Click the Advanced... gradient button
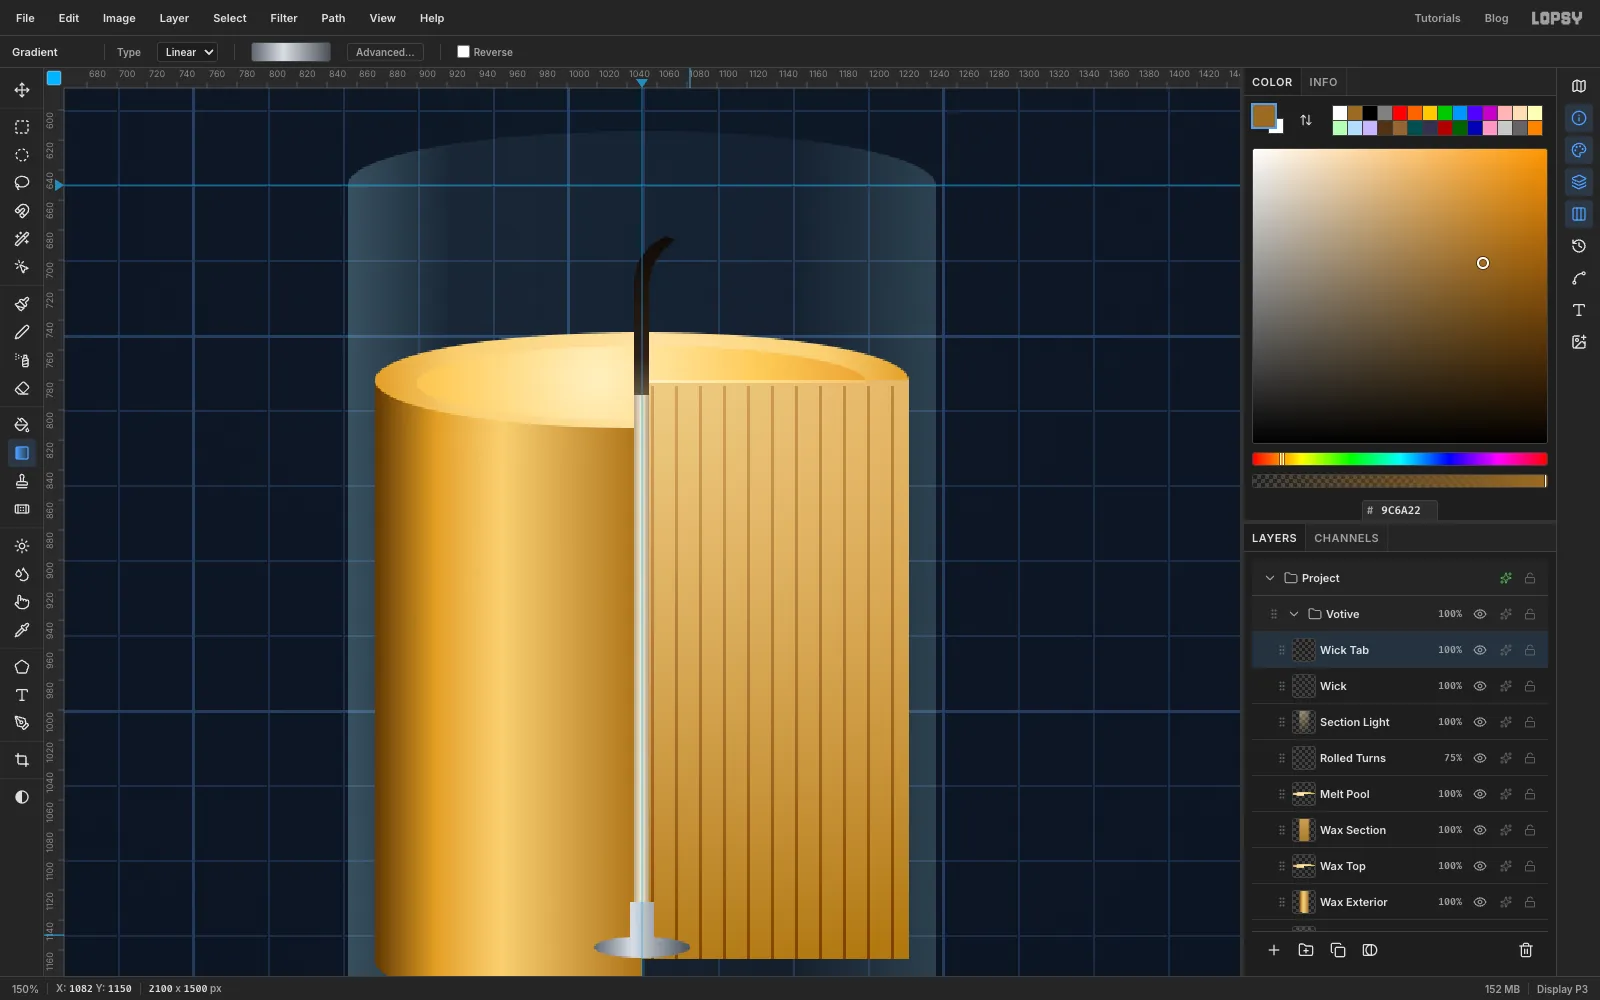Screen dimensions: 1600x1000 pos(385,52)
